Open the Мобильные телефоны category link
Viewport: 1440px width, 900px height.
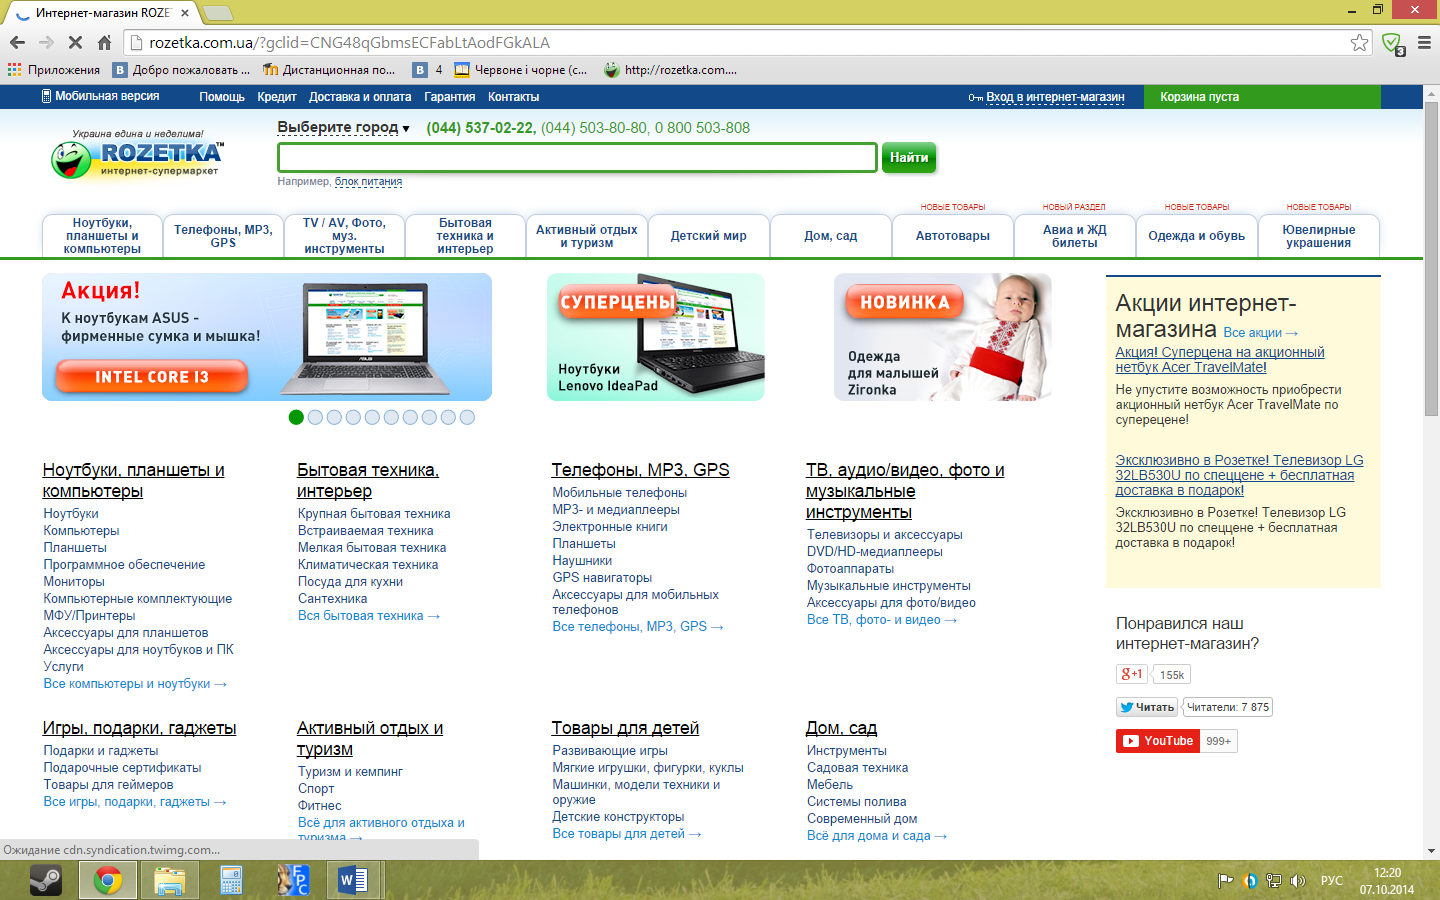tap(620, 492)
